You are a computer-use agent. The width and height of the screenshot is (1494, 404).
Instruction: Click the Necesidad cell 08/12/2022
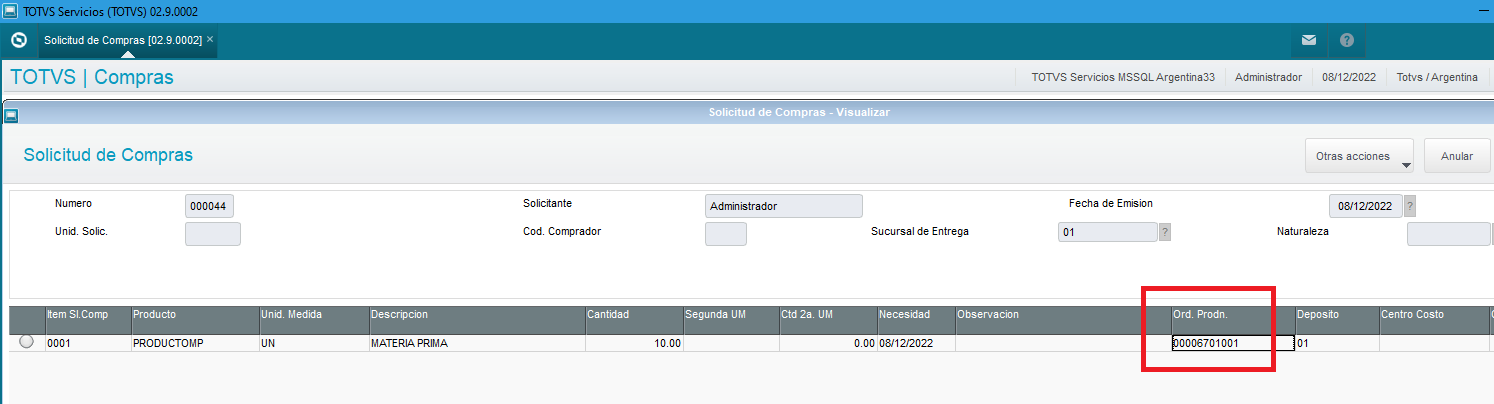point(915,343)
